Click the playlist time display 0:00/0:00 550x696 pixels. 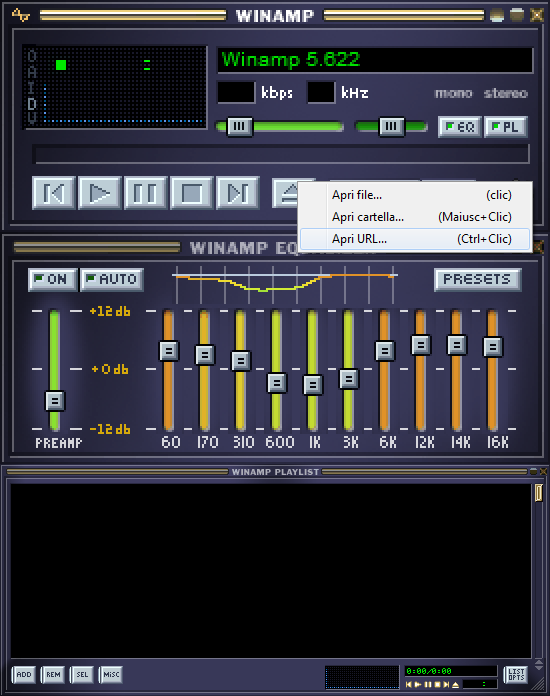click(450, 671)
